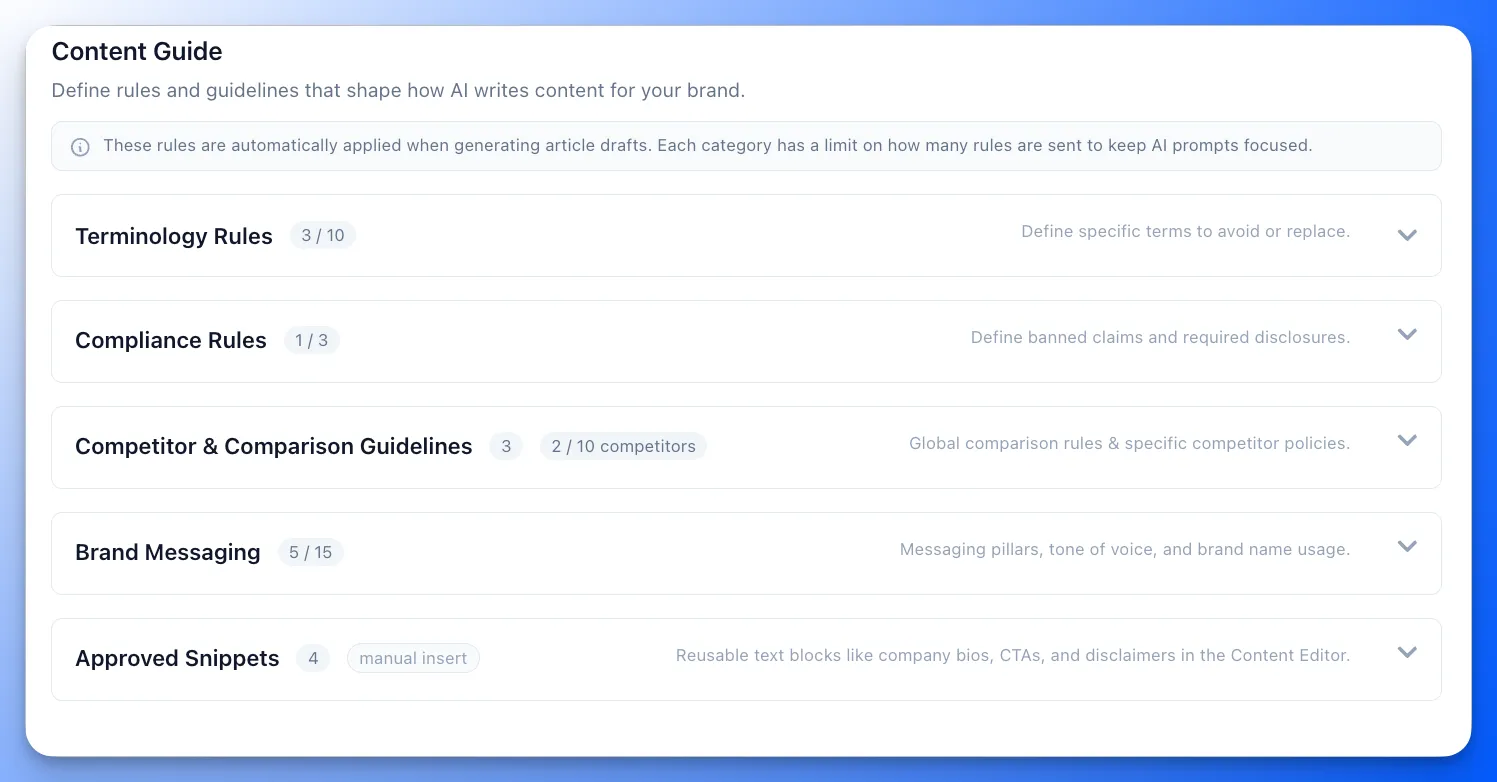The image size is (1497, 782).
Task: Click the Competitor Guidelines rules badge
Action: point(506,446)
